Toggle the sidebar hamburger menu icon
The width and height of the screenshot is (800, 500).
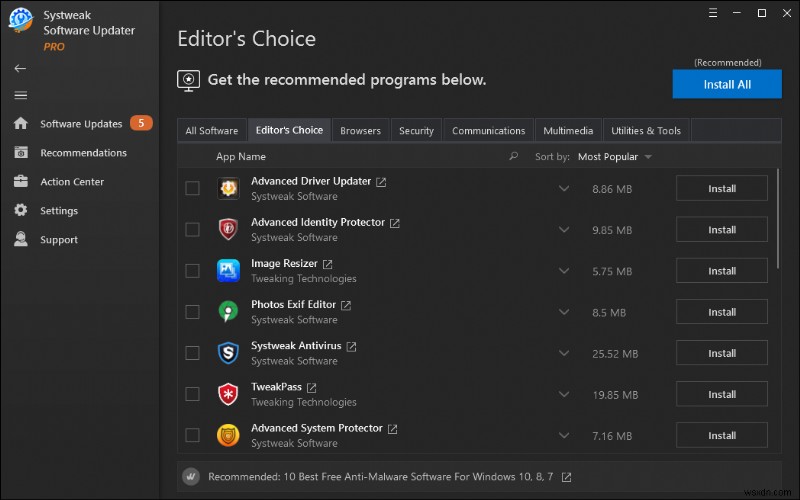20,95
